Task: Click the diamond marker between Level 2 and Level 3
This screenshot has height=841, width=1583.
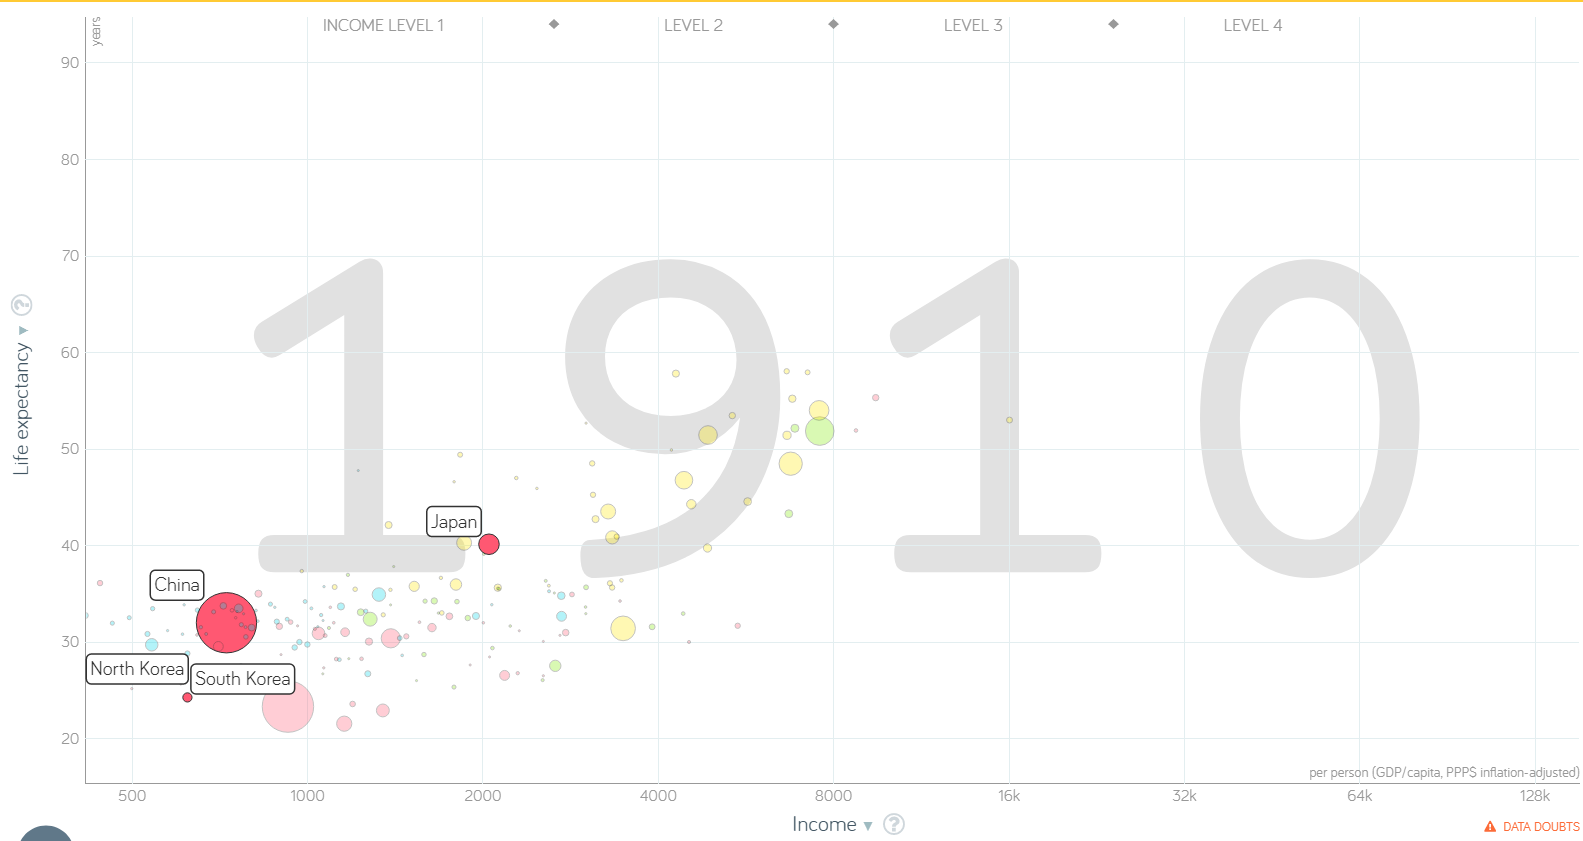Action: 833,24
